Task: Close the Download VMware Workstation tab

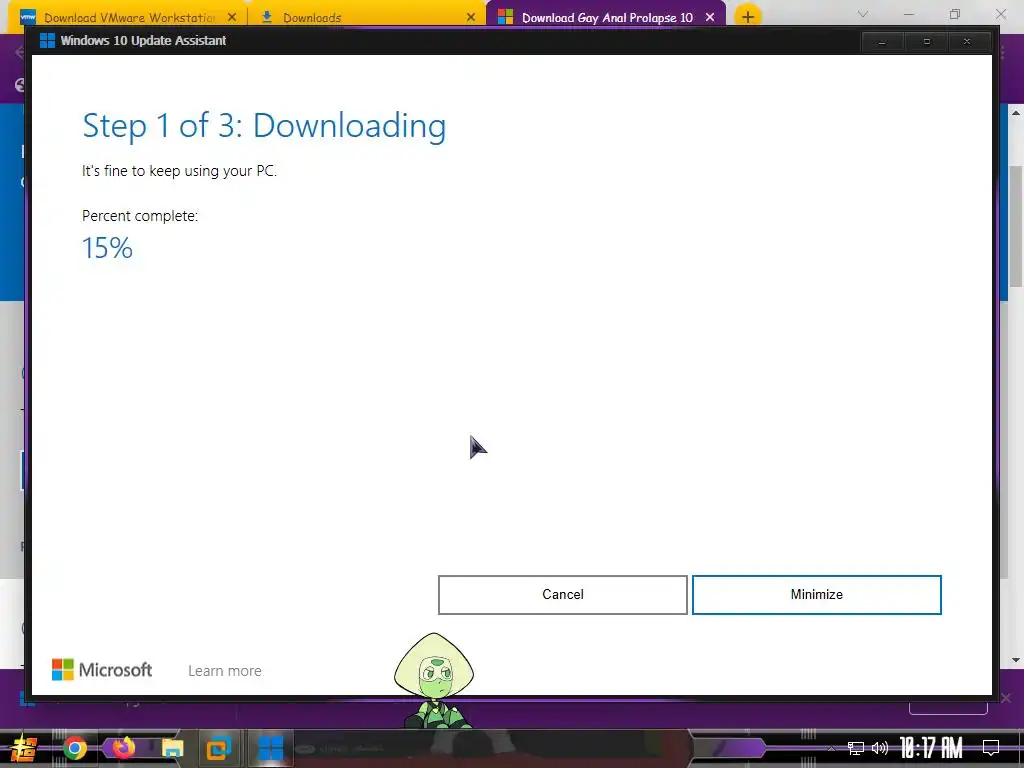Action: 232,17
